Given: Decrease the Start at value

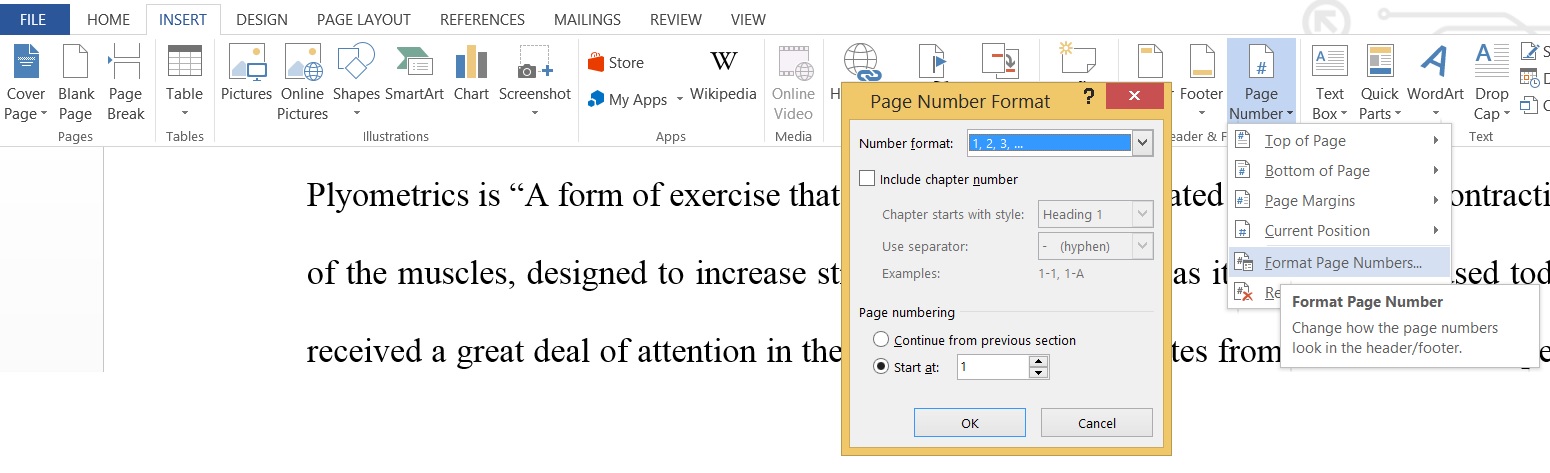Looking at the screenshot, I should click(1039, 374).
